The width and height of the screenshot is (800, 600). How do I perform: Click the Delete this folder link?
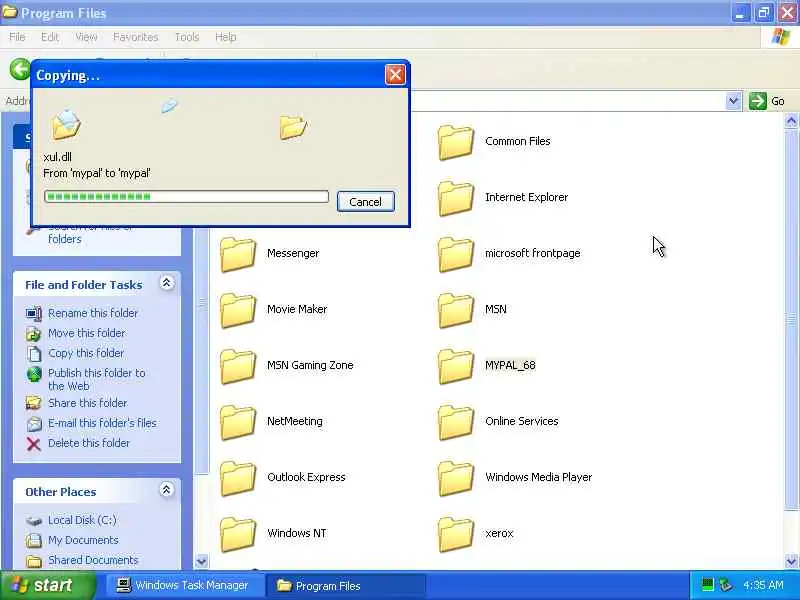(x=89, y=443)
